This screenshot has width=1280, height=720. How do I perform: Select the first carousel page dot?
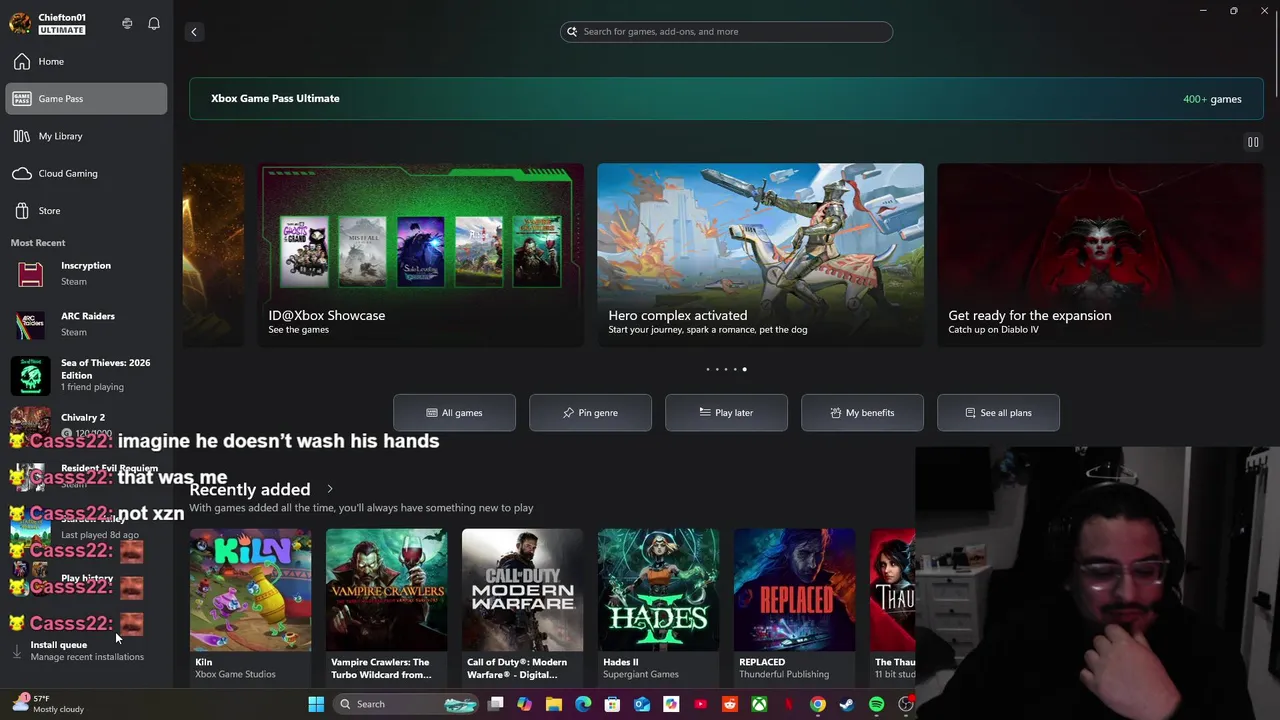pos(708,370)
